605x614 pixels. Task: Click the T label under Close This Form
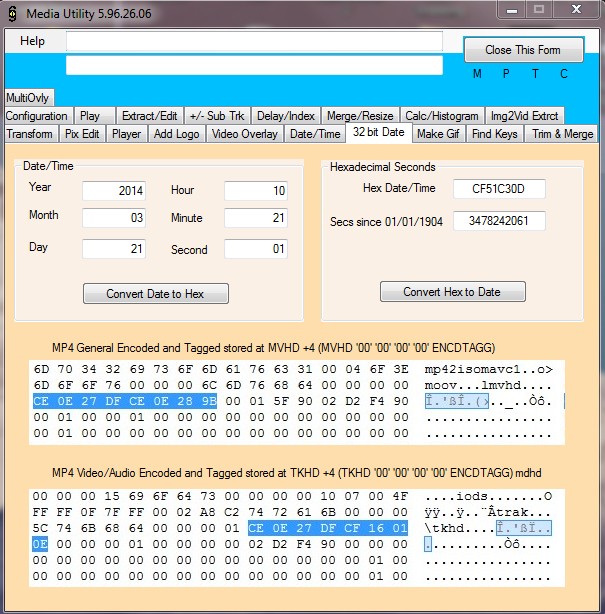pos(535,74)
